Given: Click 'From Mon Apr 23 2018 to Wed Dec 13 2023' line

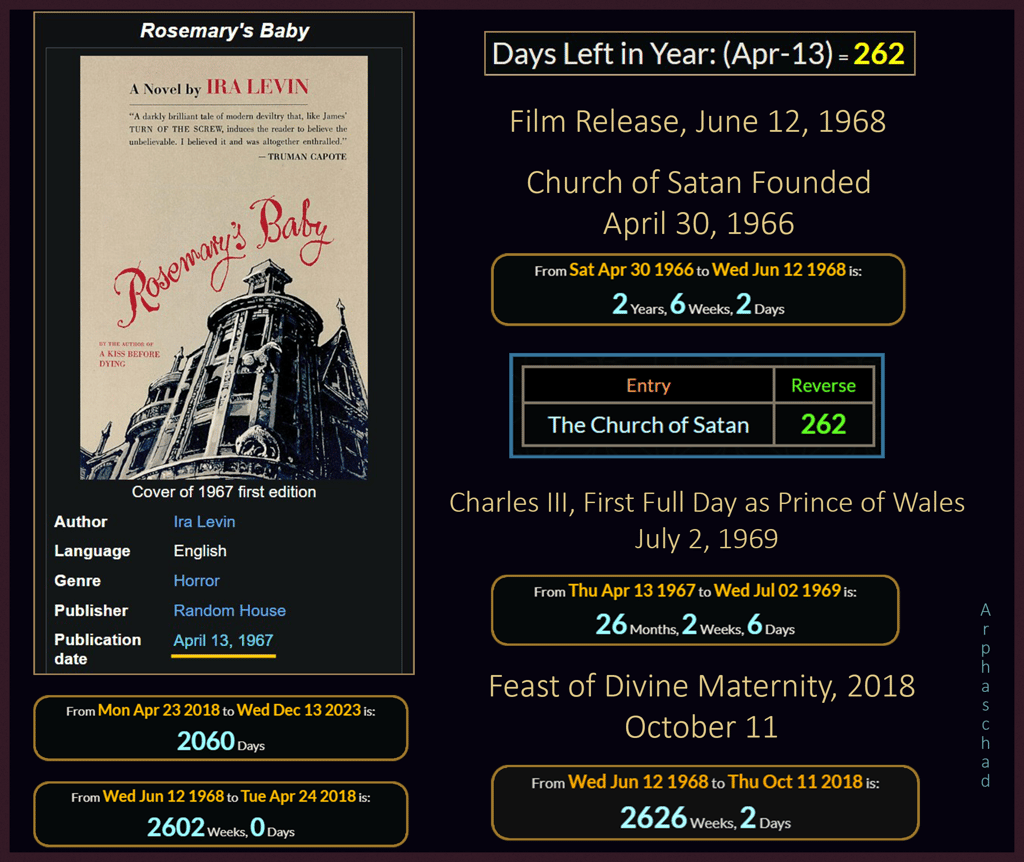Looking at the screenshot, I should 221,710.
